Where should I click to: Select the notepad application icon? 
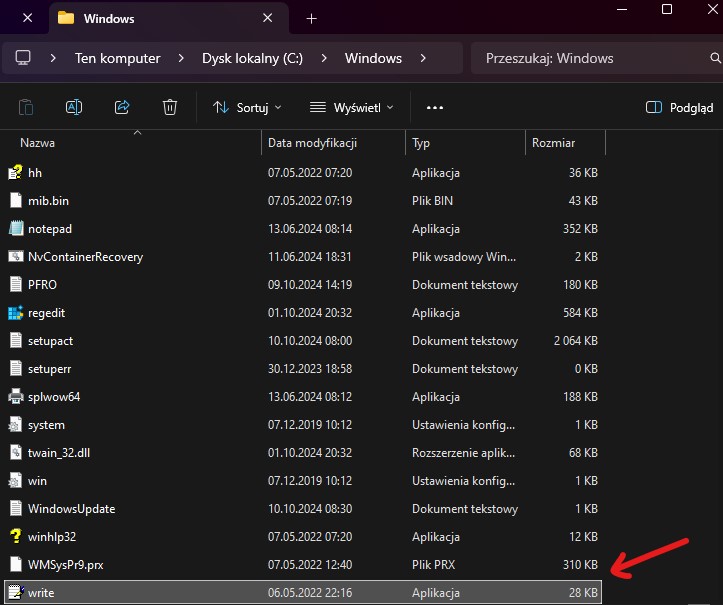tap(16, 229)
